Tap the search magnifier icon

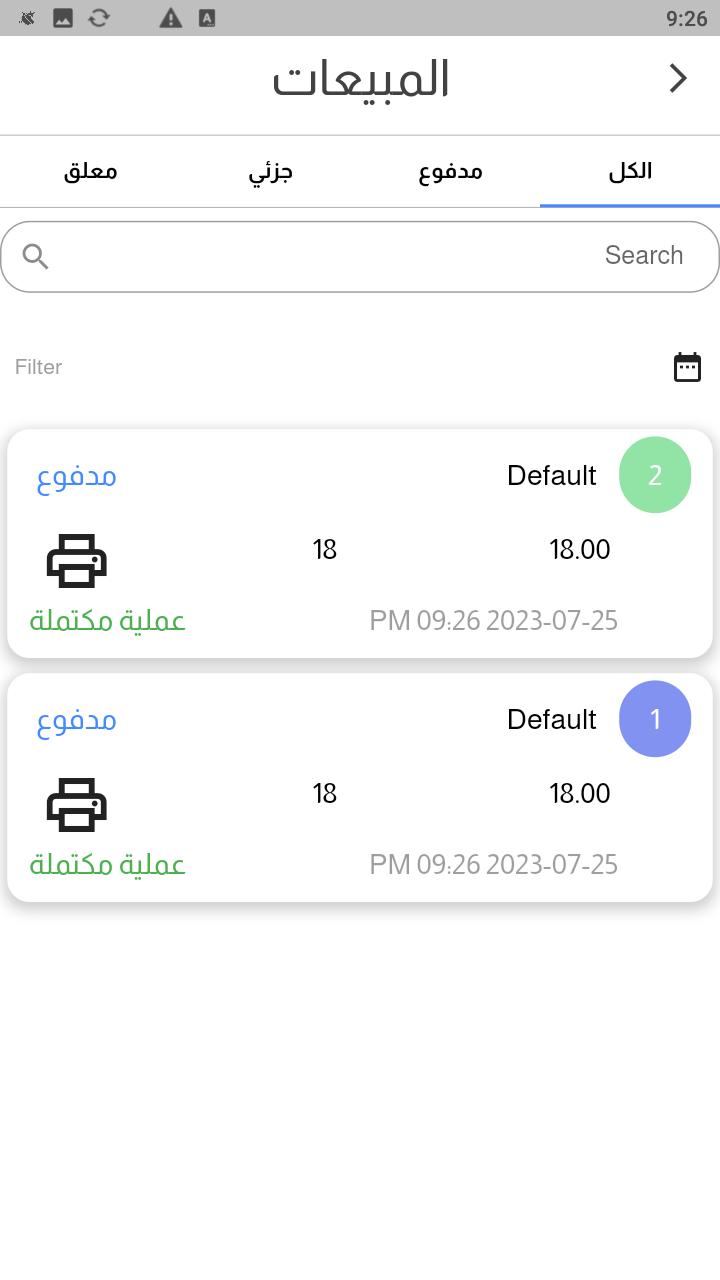click(x=36, y=257)
